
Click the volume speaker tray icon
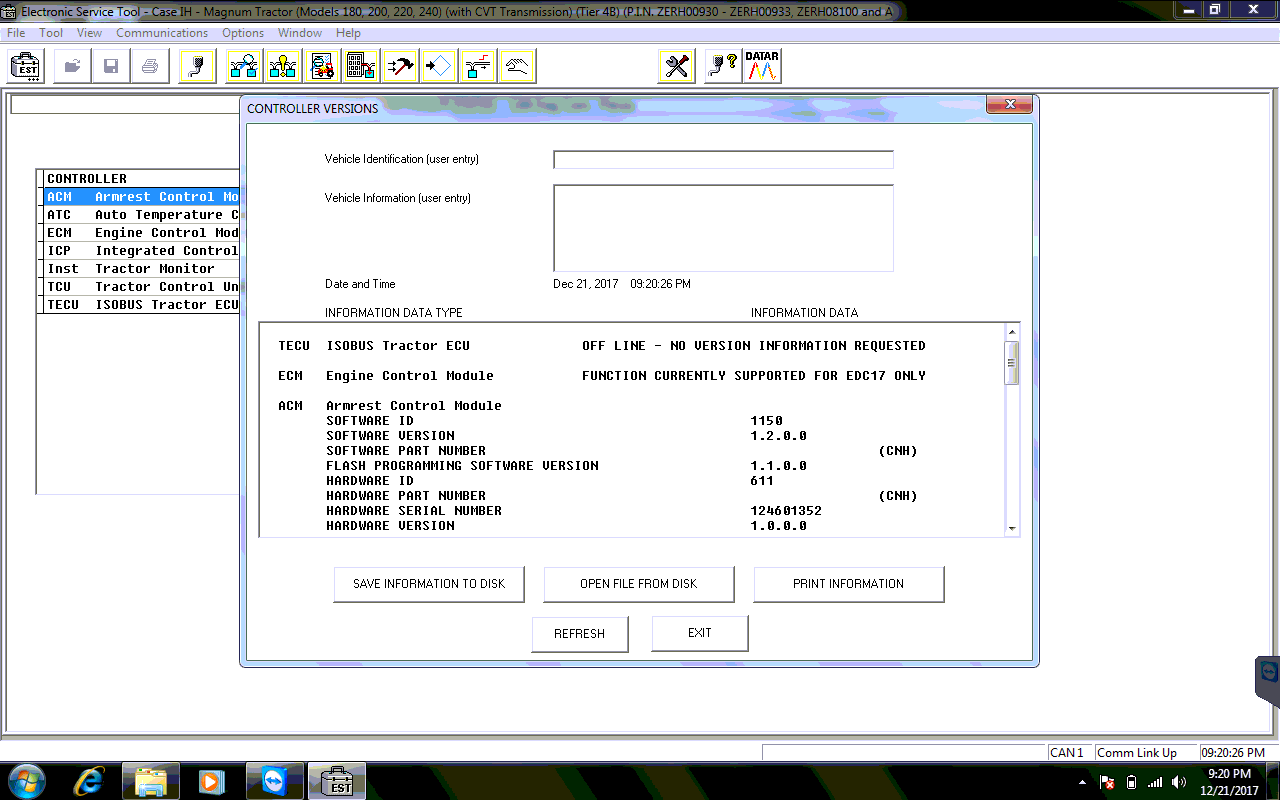tap(1179, 782)
